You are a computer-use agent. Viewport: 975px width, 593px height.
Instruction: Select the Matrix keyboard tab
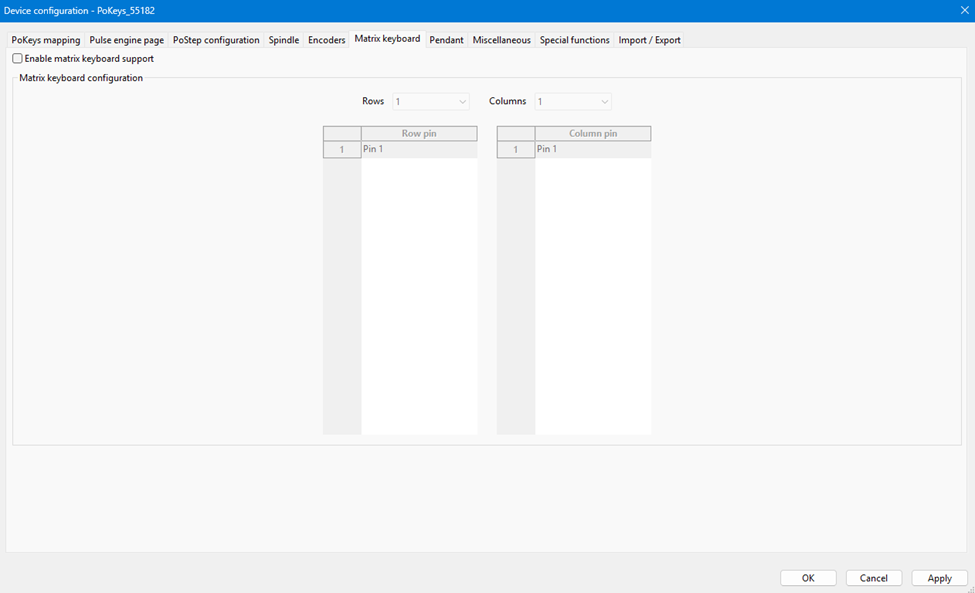[x=387, y=39]
